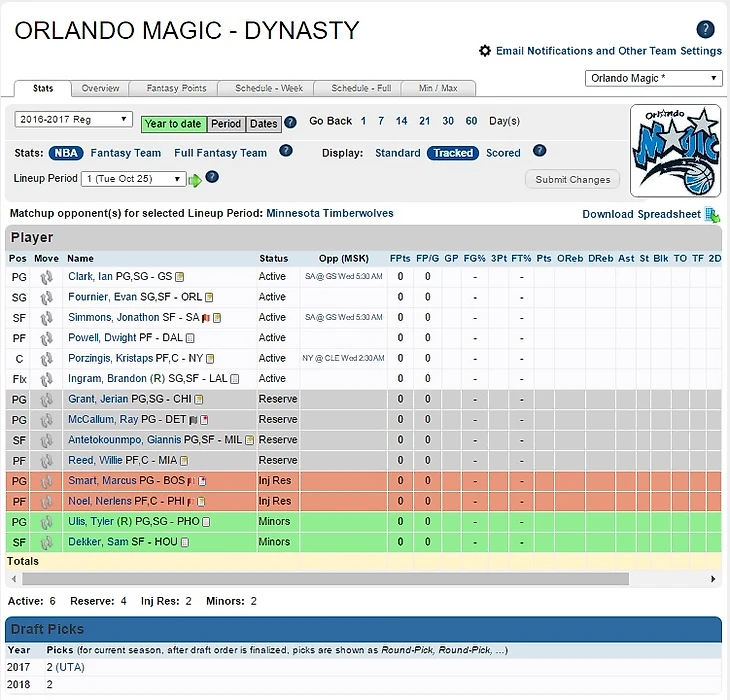Open Email Notifications and Other Team Settings
The width and height of the screenshot is (730, 700).
pyautogui.click(x=609, y=51)
